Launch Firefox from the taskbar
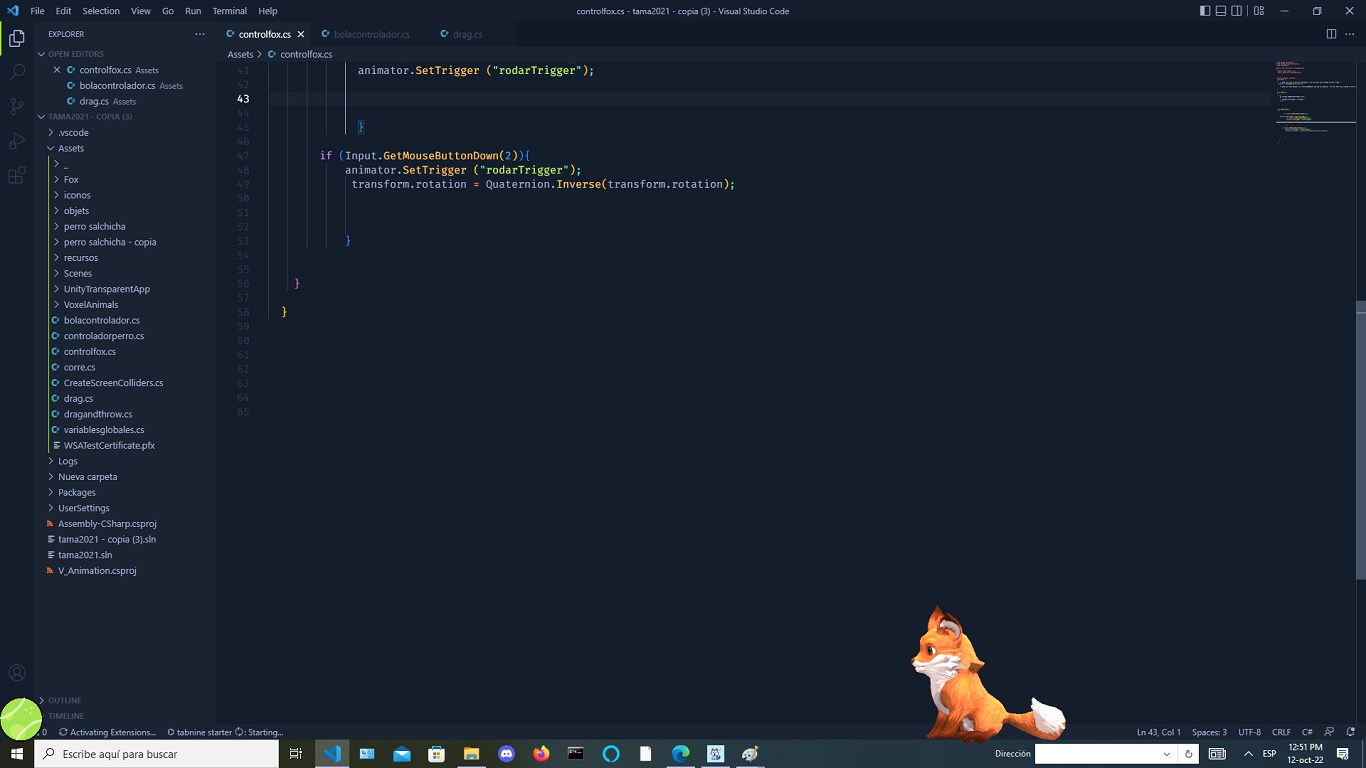Screen dimensions: 1366x768 tap(541, 753)
